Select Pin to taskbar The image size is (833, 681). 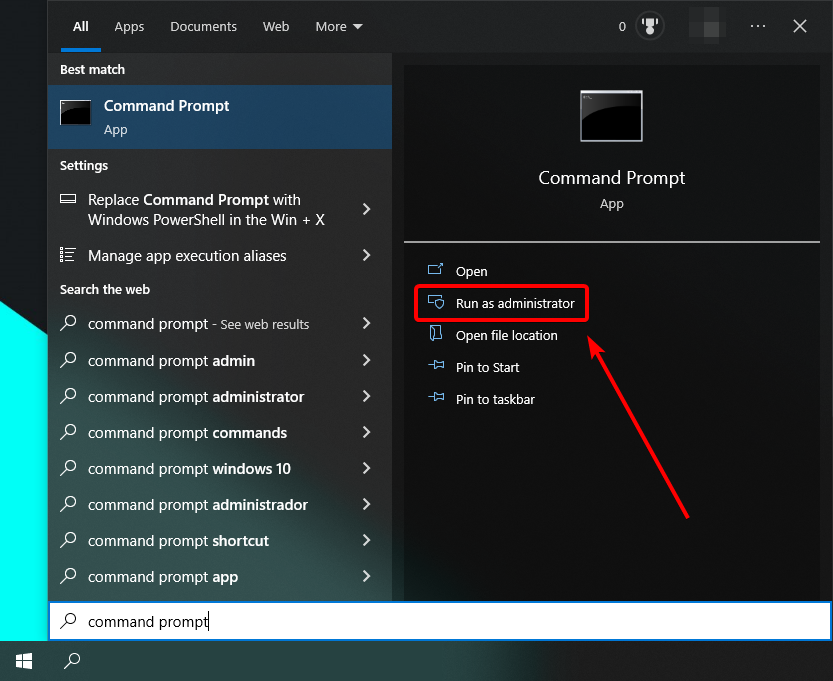(x=495, y=399)
